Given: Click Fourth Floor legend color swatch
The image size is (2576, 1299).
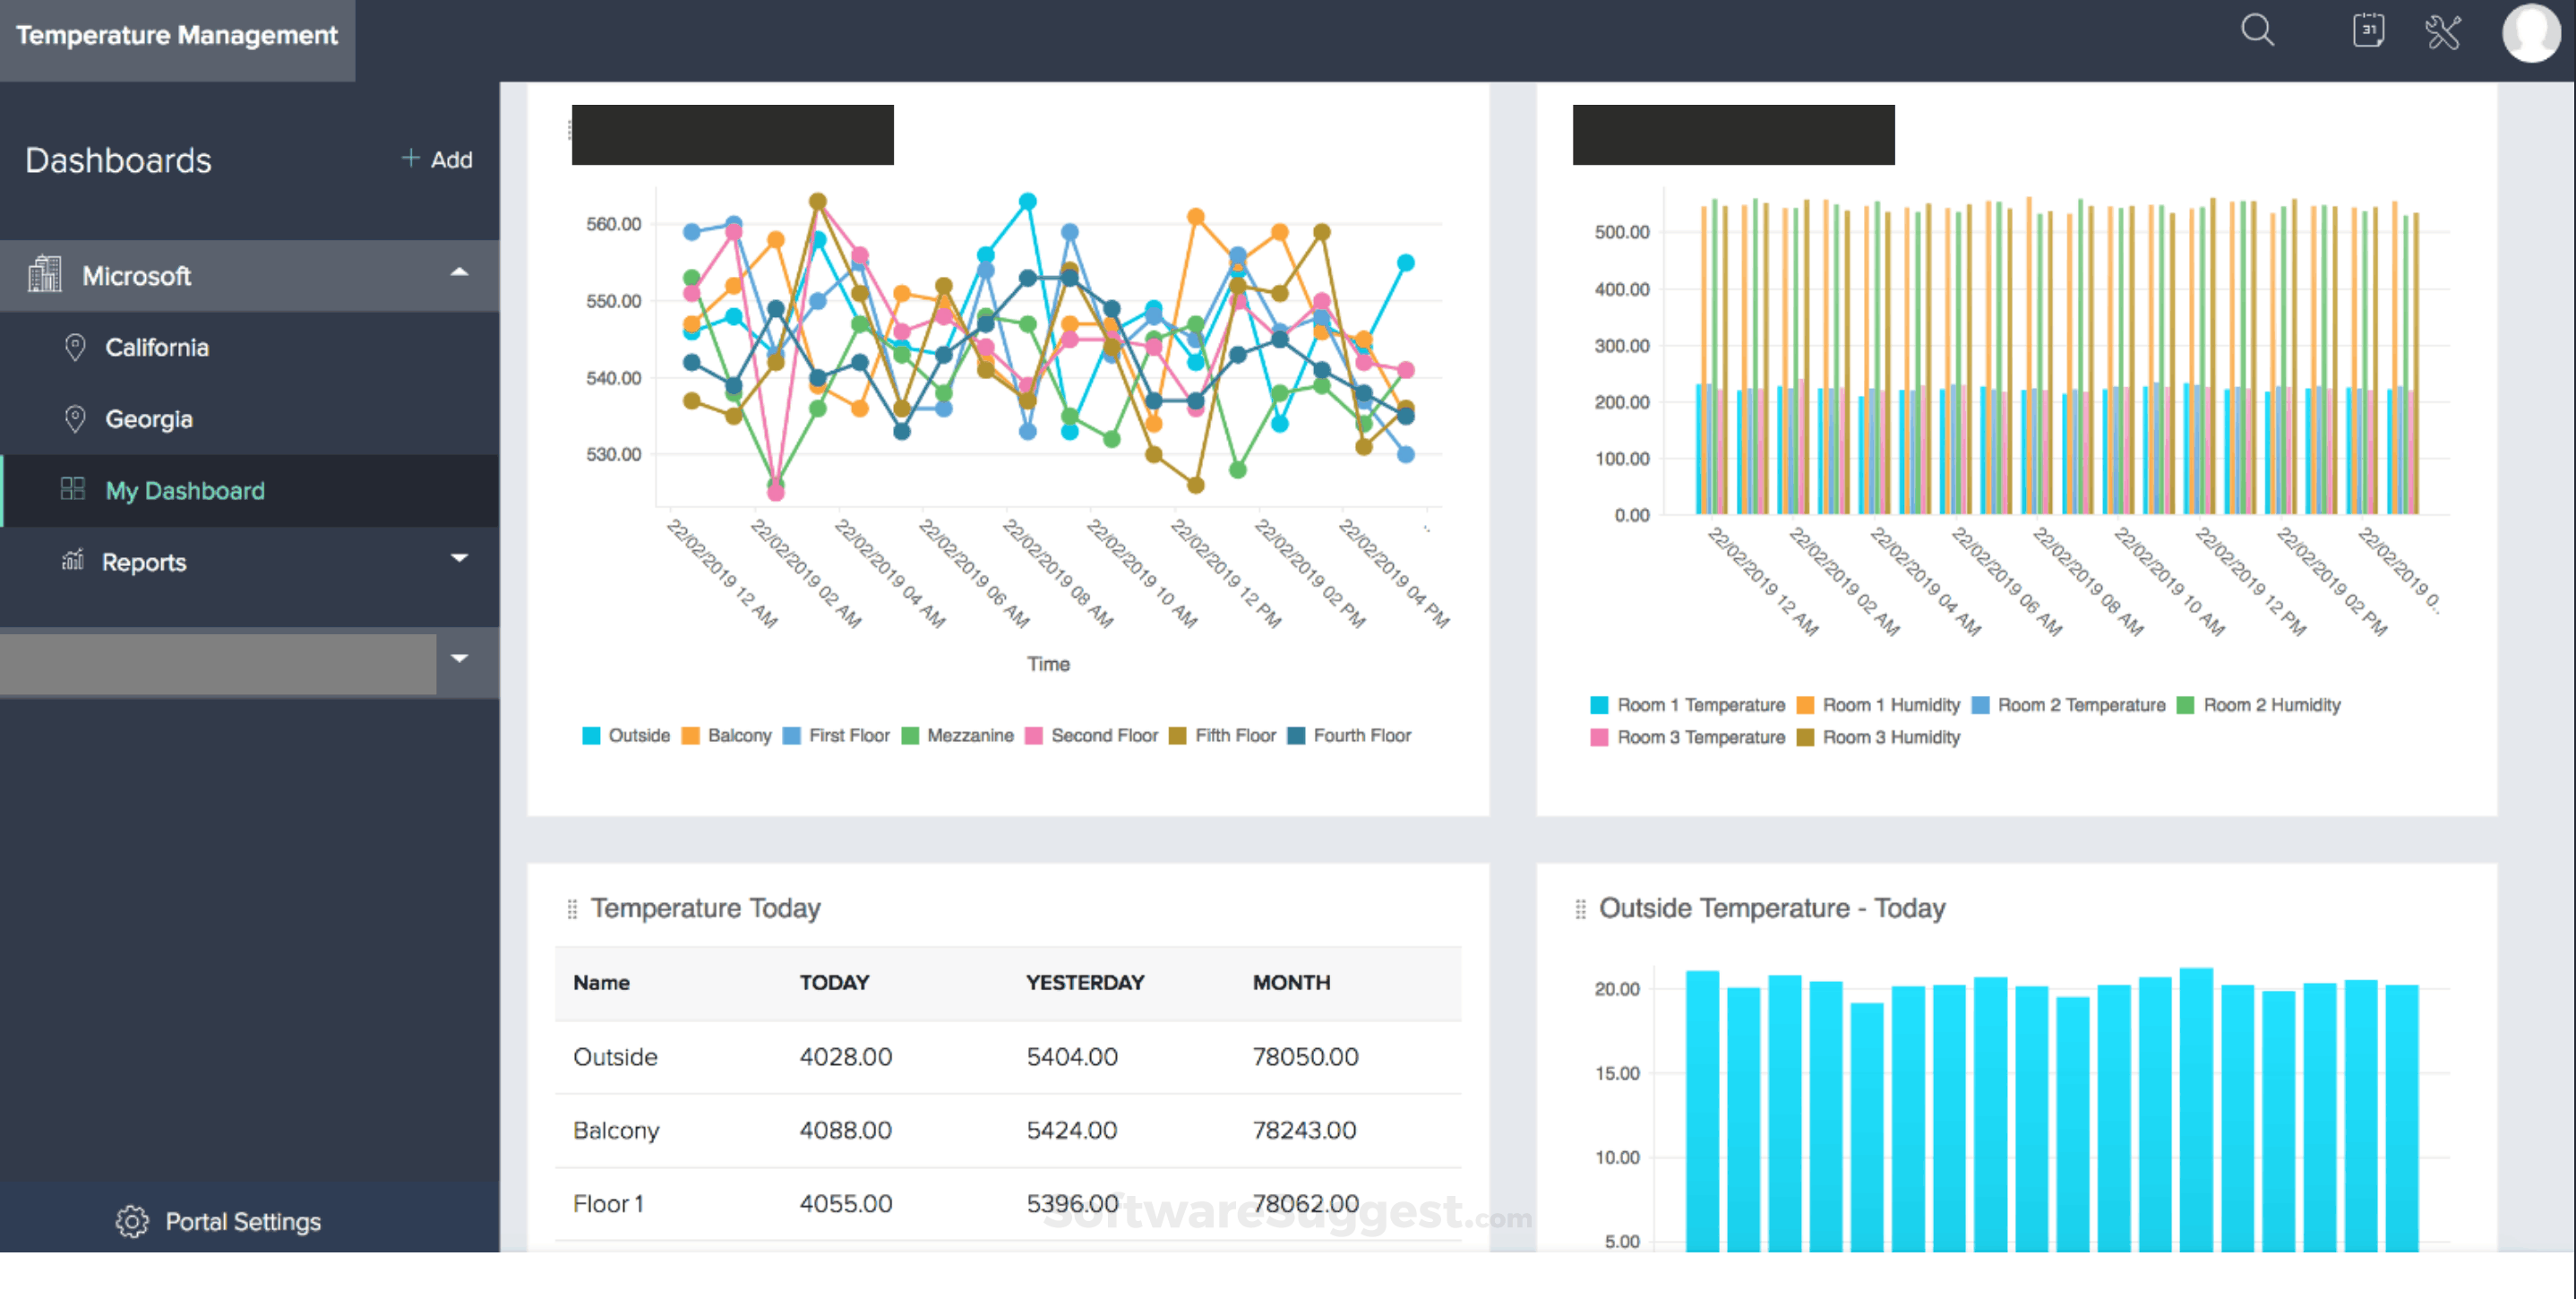Looking at the screenshot, I should point(1296,736).
